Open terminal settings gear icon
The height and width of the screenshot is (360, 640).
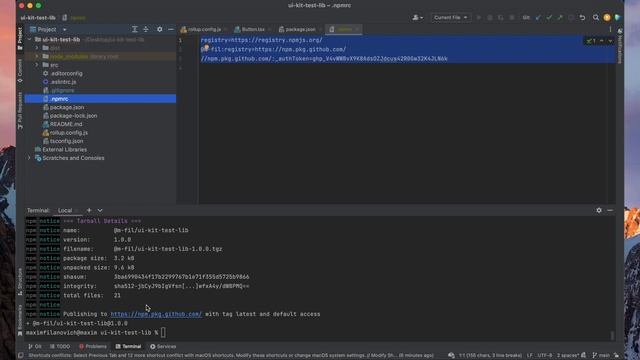point(599,210)
